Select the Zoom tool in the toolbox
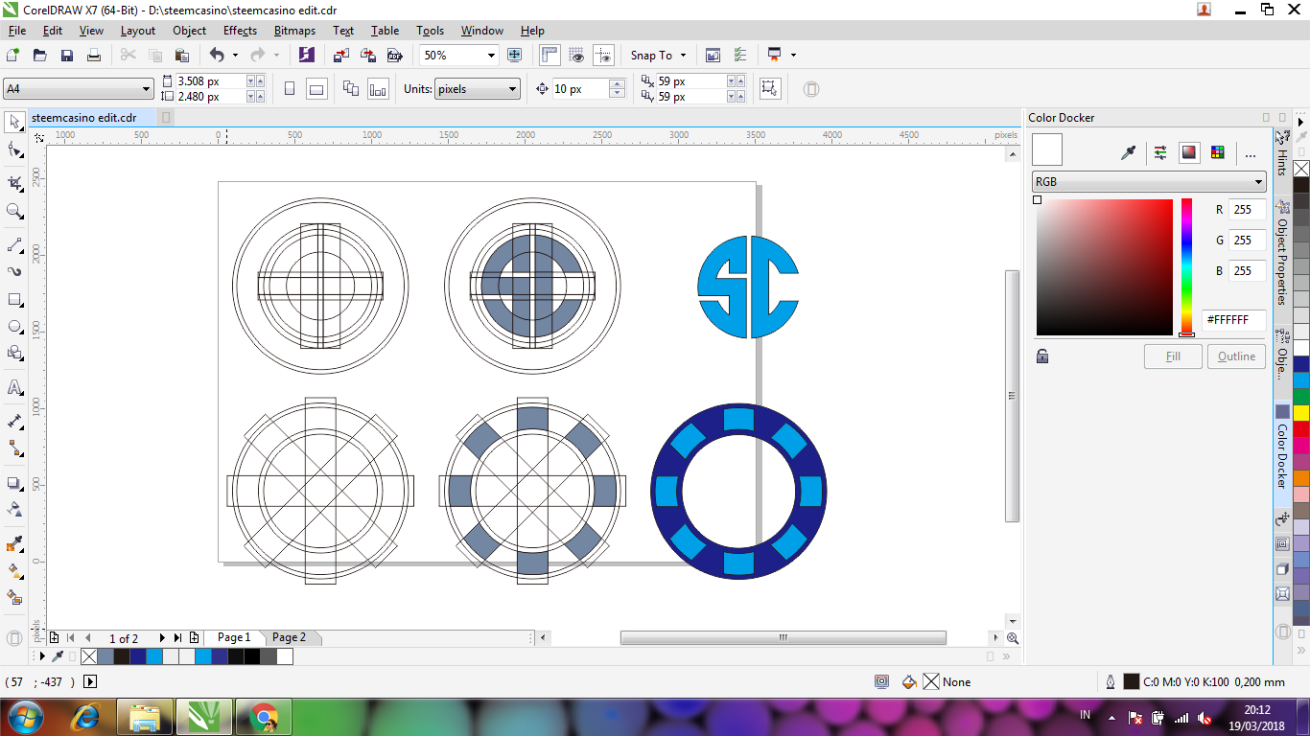 pyautogui.click(x=15, y=211)
